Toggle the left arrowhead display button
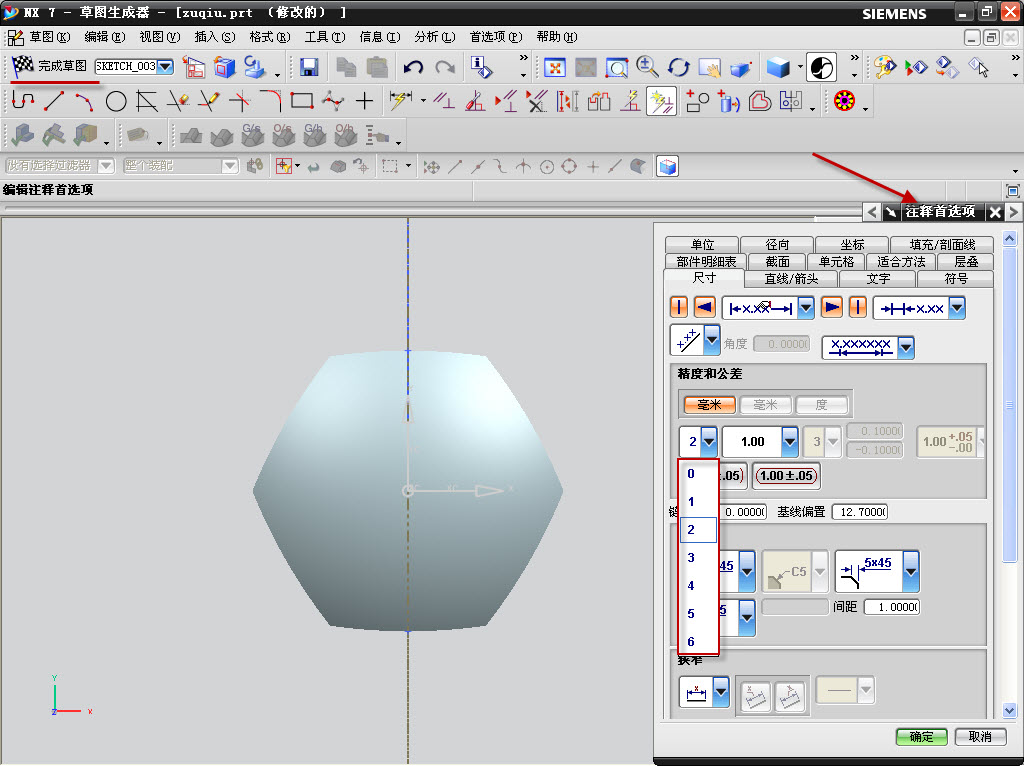The height and width of the screenshot is (766, 1024). tap(704, 308)
